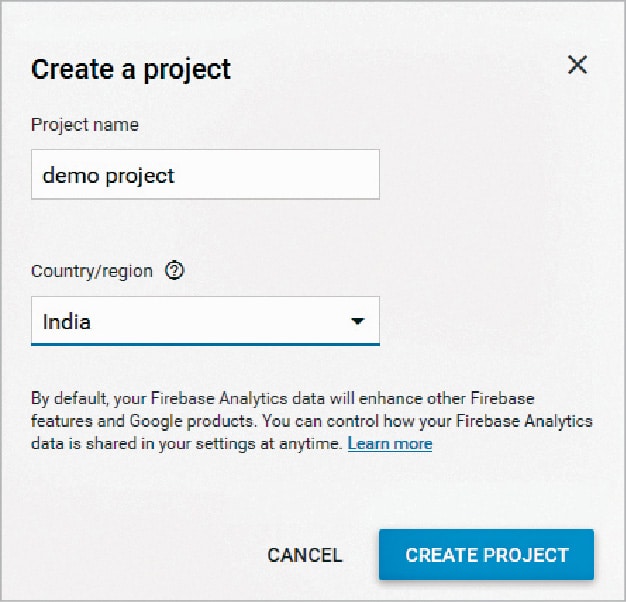Click the "demo project" text in name field

pos(108,176)
